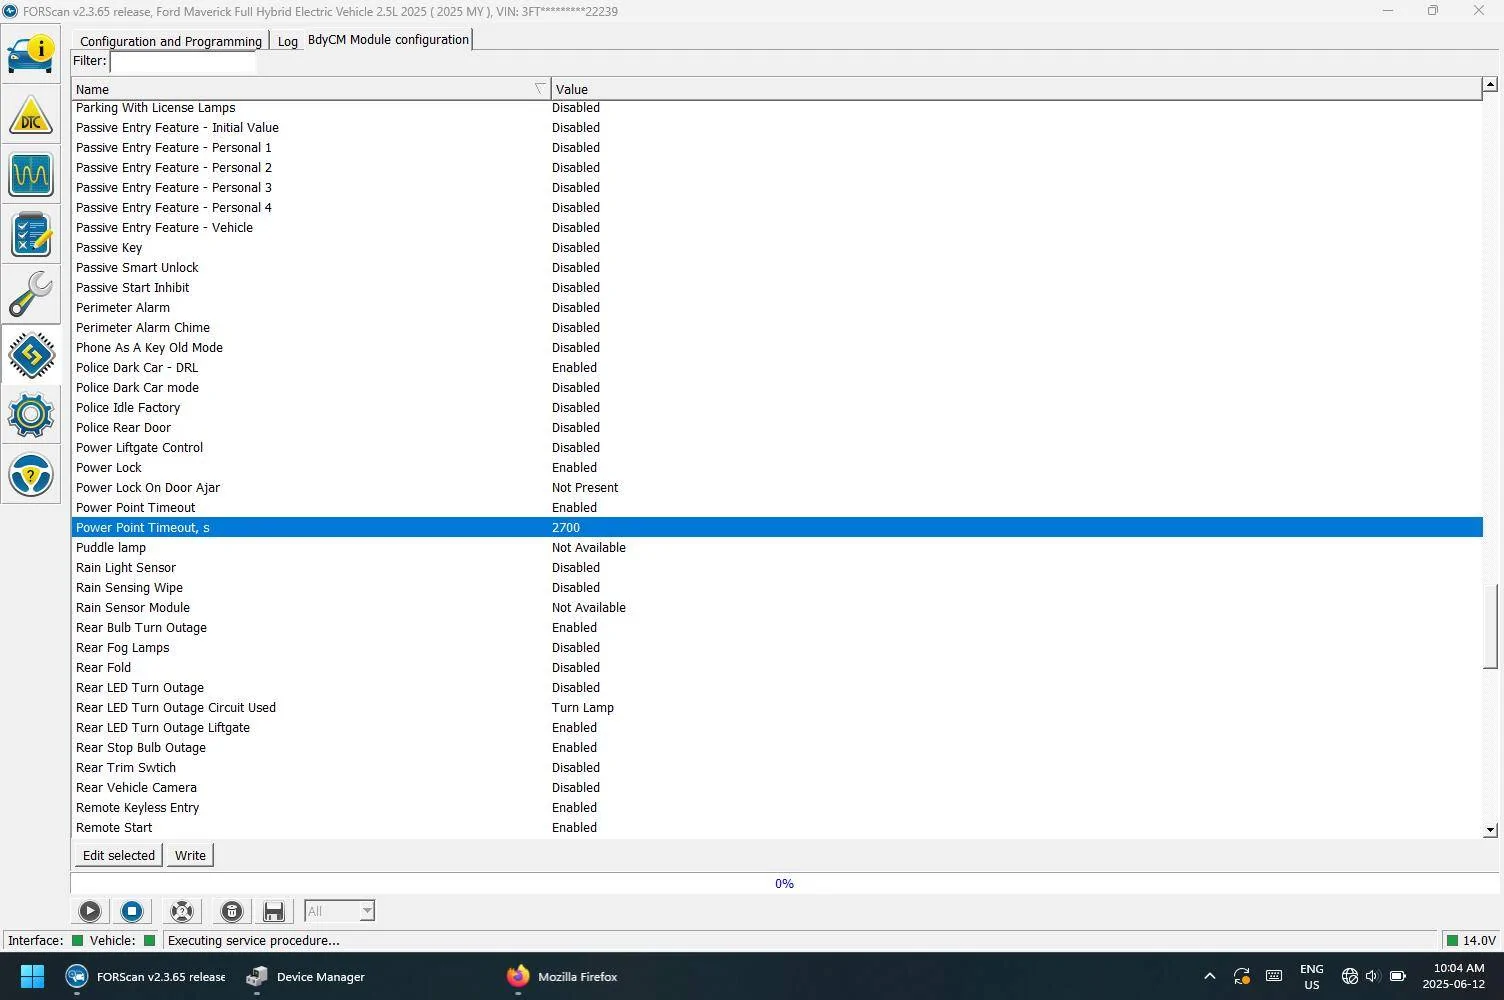Open the Tests checklist section
This screenshot has width=1504, height=1000.
[31, 235]
